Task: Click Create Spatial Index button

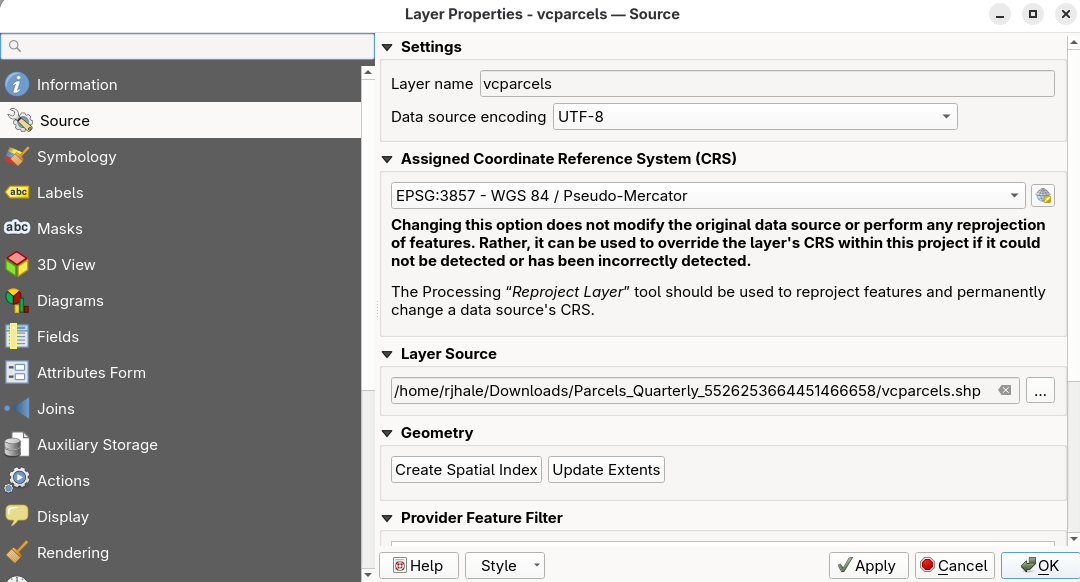Action: click(466, 470)
